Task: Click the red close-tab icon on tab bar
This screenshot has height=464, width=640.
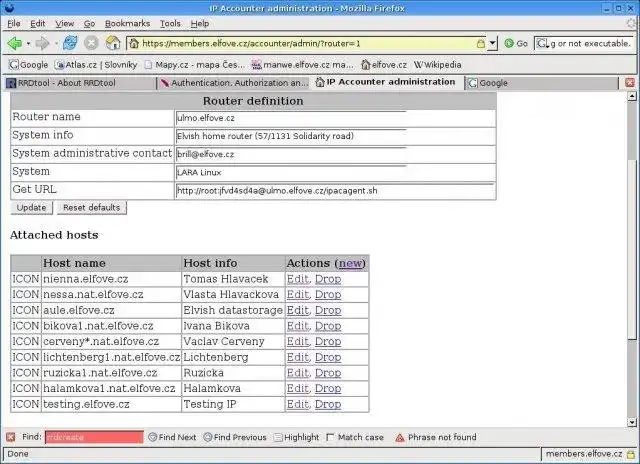Action: (630, 83)
